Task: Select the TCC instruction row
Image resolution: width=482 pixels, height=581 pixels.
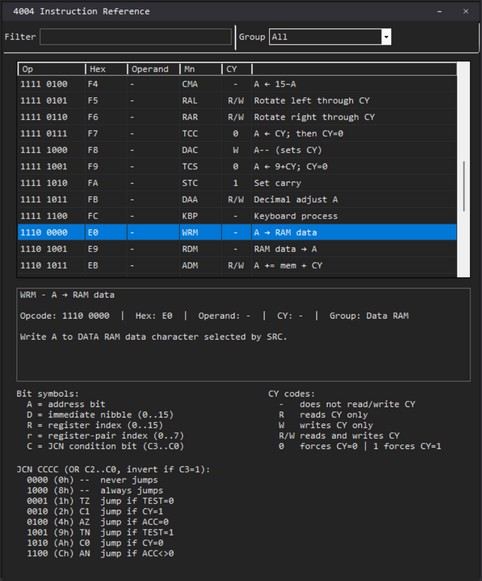Action: pyautogui.click(x=237, y=133)
